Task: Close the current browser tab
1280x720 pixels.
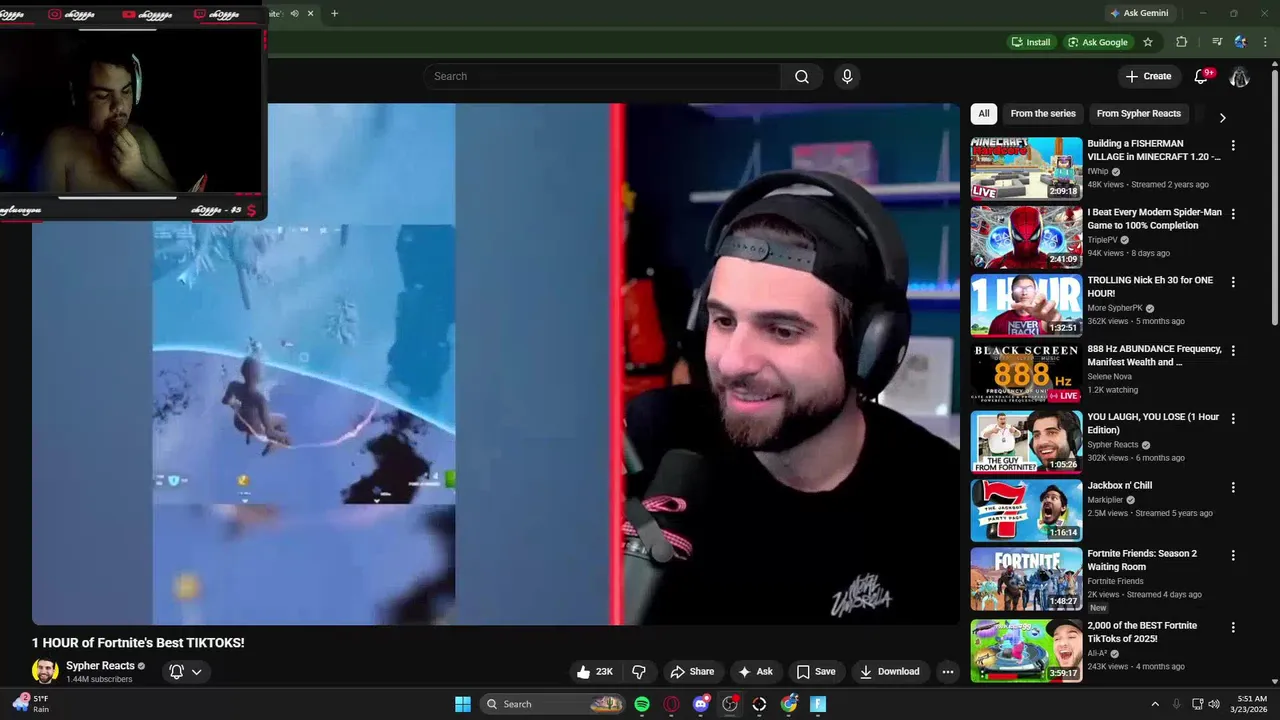Action: (311, 13)
